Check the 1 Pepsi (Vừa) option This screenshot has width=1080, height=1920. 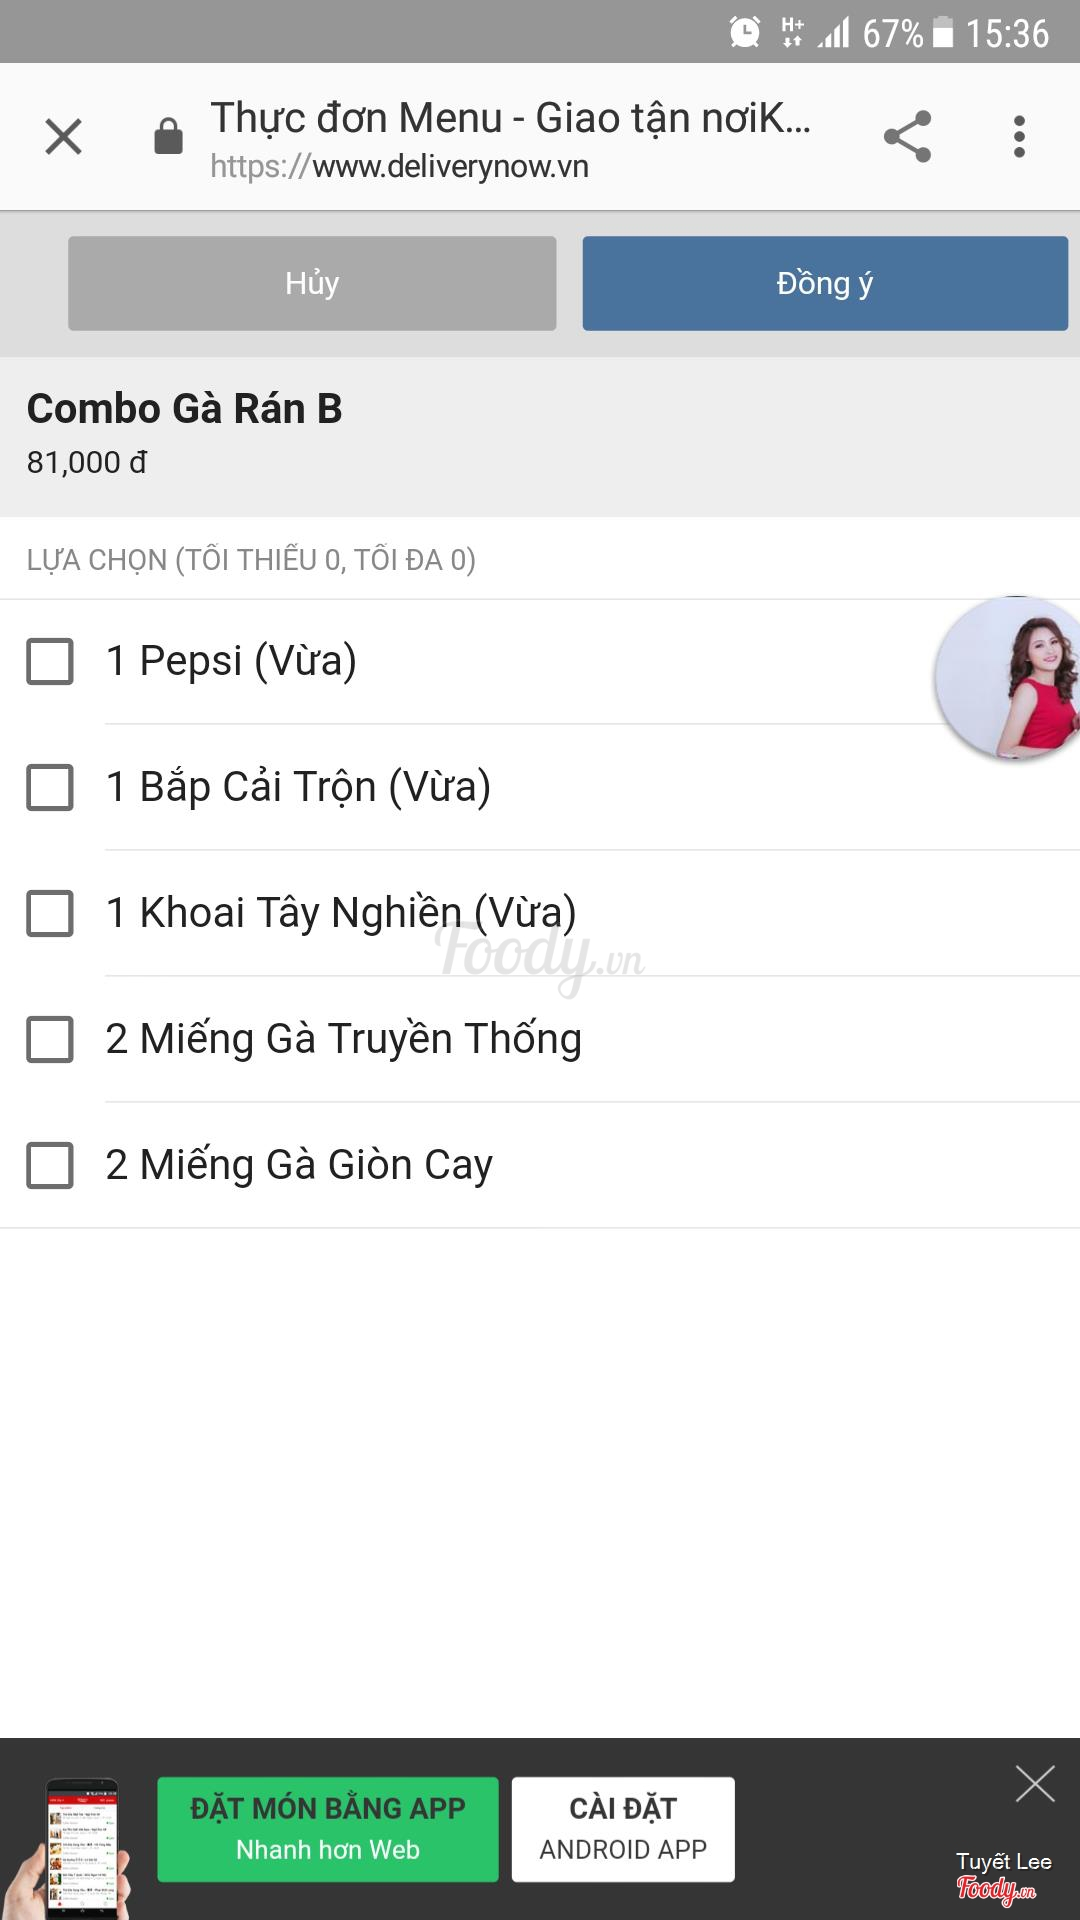tap(50, 661)
